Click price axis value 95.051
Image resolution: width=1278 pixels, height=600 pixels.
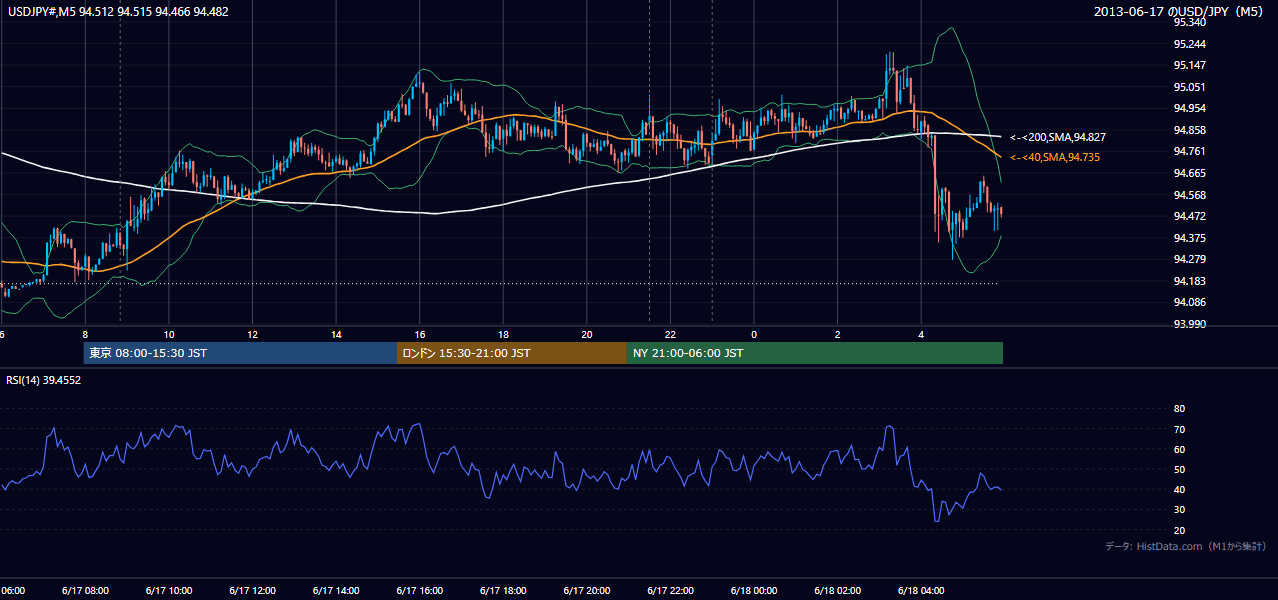pyautogui.click(x=1189, y=87)
